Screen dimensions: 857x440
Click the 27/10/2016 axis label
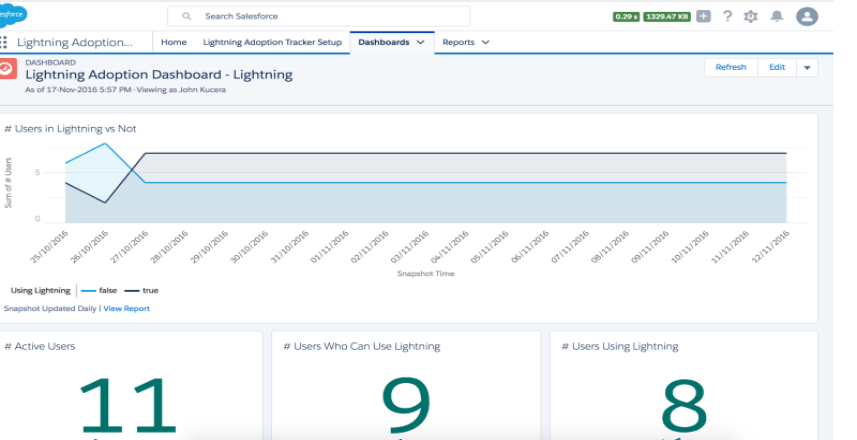[129, 247]
